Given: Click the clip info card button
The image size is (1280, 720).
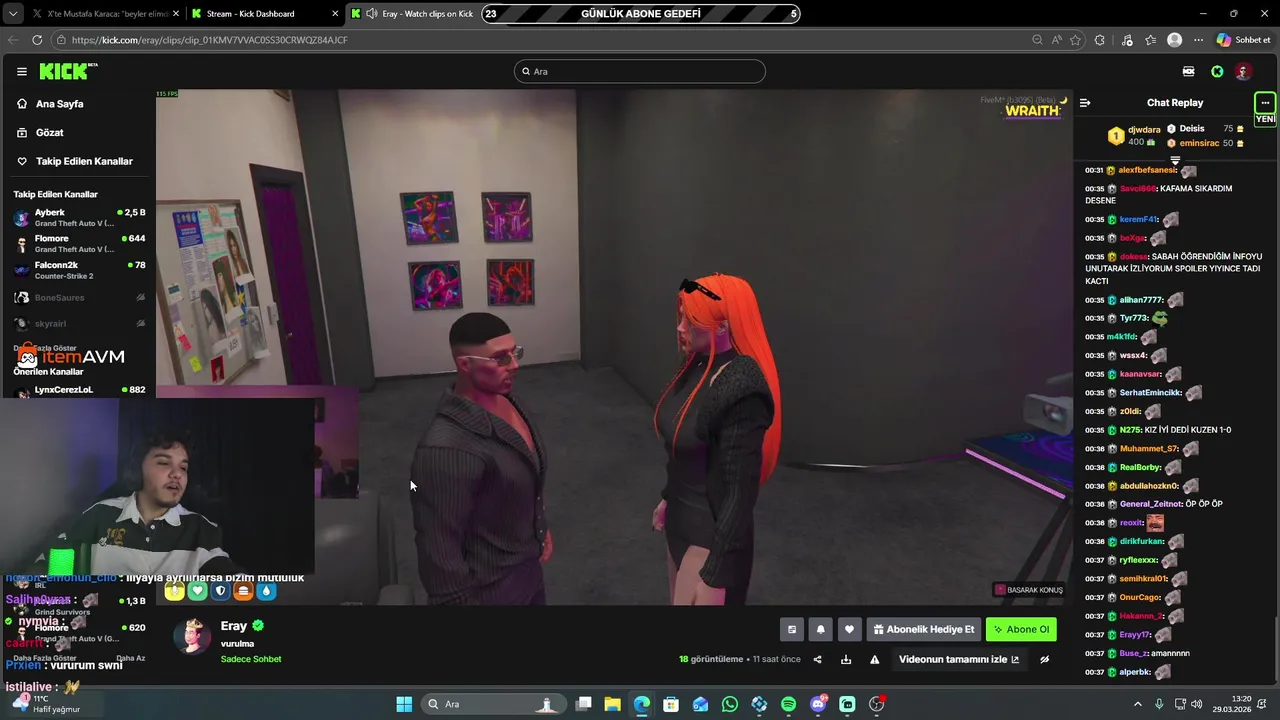Looking at the screenshot, I should (792, 629).
